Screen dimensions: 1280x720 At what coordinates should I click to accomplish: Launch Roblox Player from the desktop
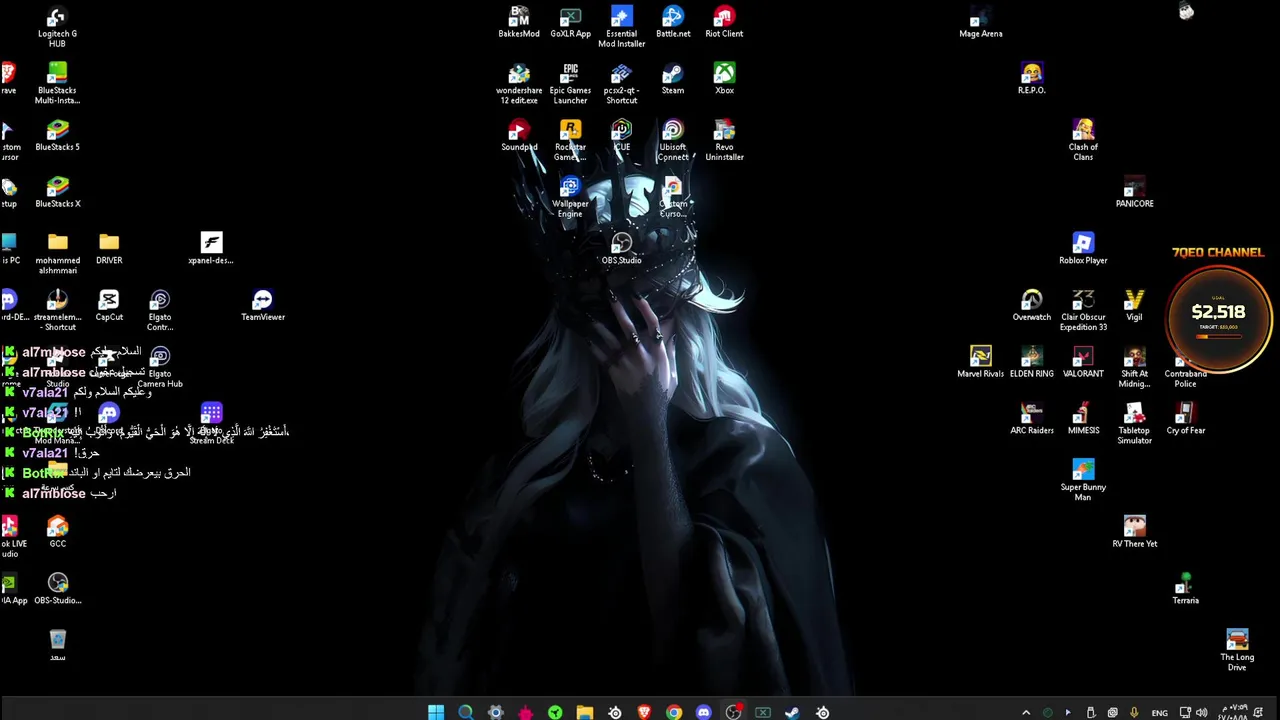tap(1083, 249)
